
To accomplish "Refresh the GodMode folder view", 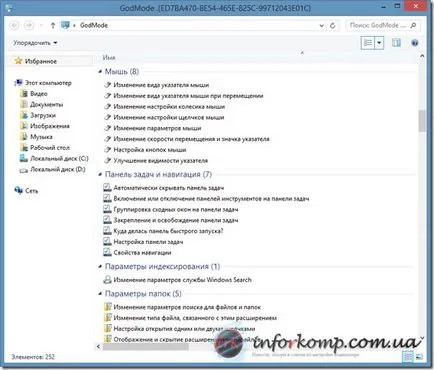I will tap(332, 25).
